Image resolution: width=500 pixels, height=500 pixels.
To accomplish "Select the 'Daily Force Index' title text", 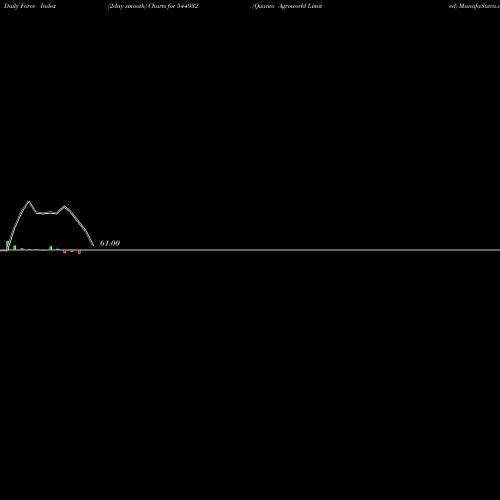I will [30, 6].
